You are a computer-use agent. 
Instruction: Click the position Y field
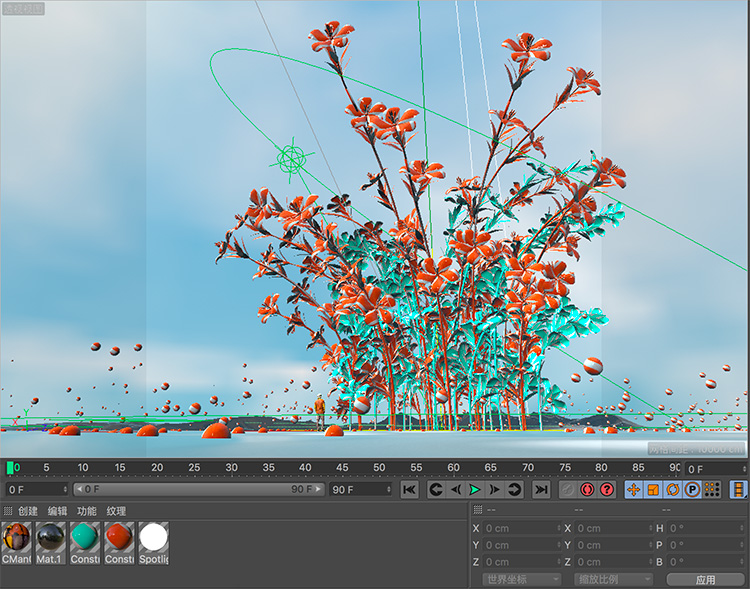pos(522,545)
